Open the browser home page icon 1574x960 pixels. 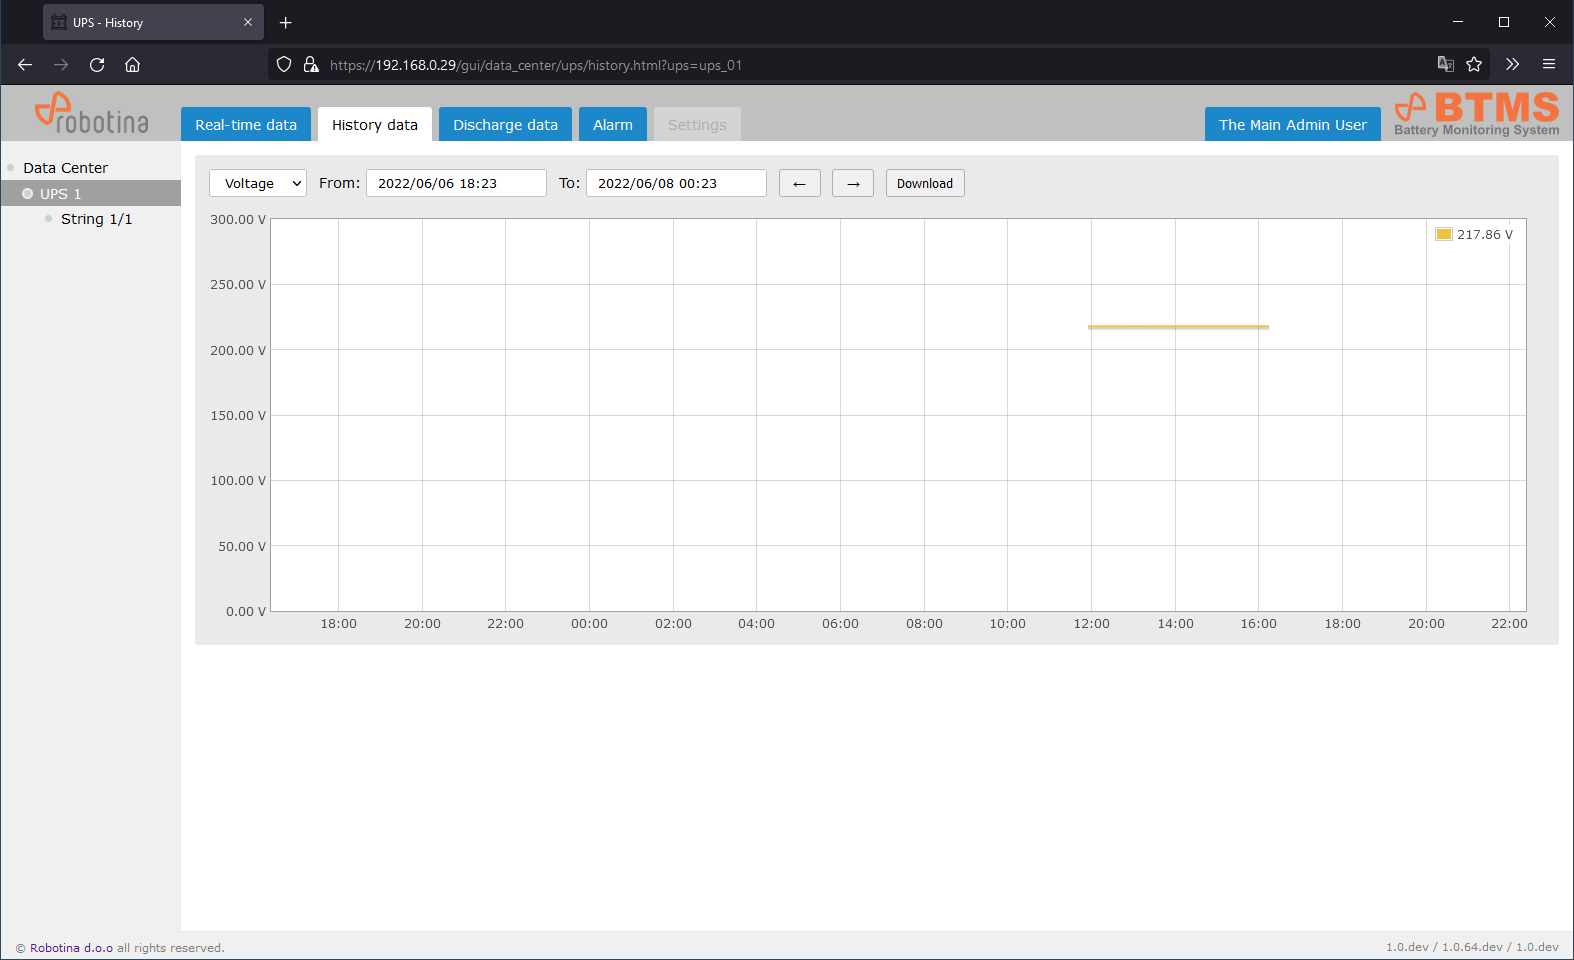[x=132, y=65]
